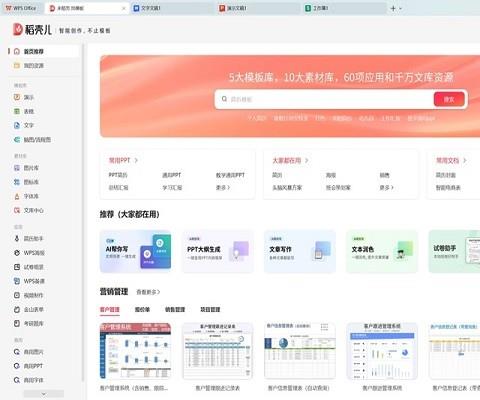This screenshot has width=480, height=400.
Task: Select 销售管理 sub-tab
Action: click(175, 310)
